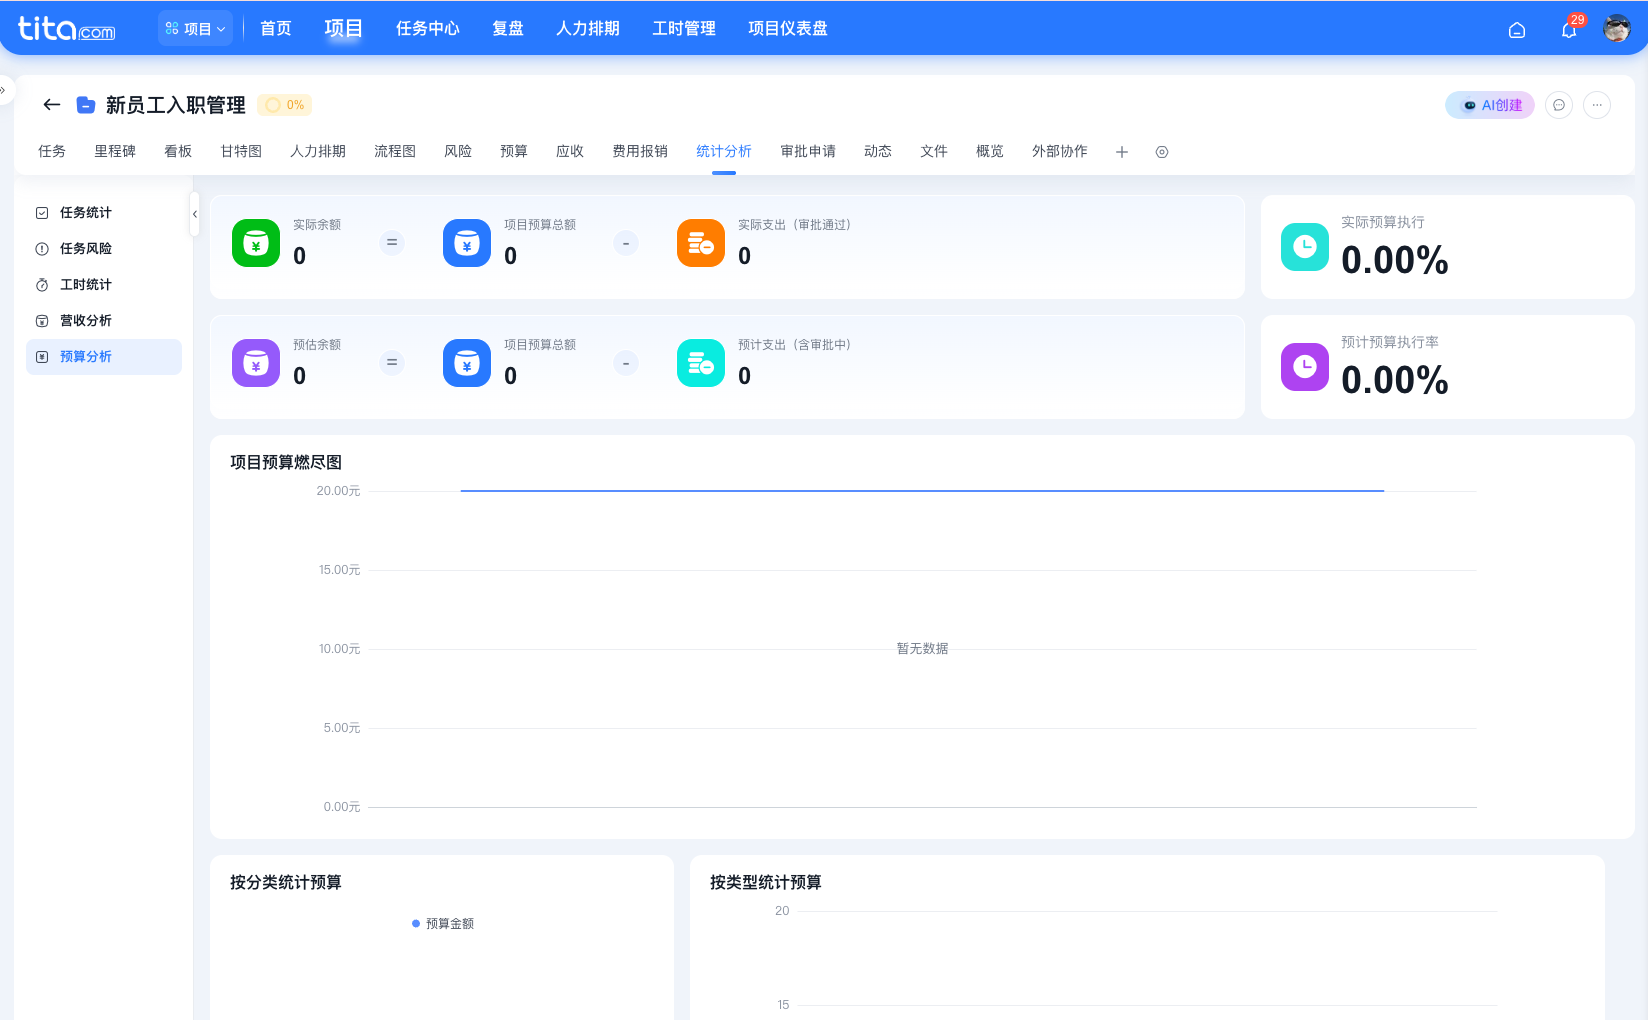Image resolution: width=1648 pixels, height=1020 pixels.
Task: Select 预算分析 in the sidebar
Action: 104,357
